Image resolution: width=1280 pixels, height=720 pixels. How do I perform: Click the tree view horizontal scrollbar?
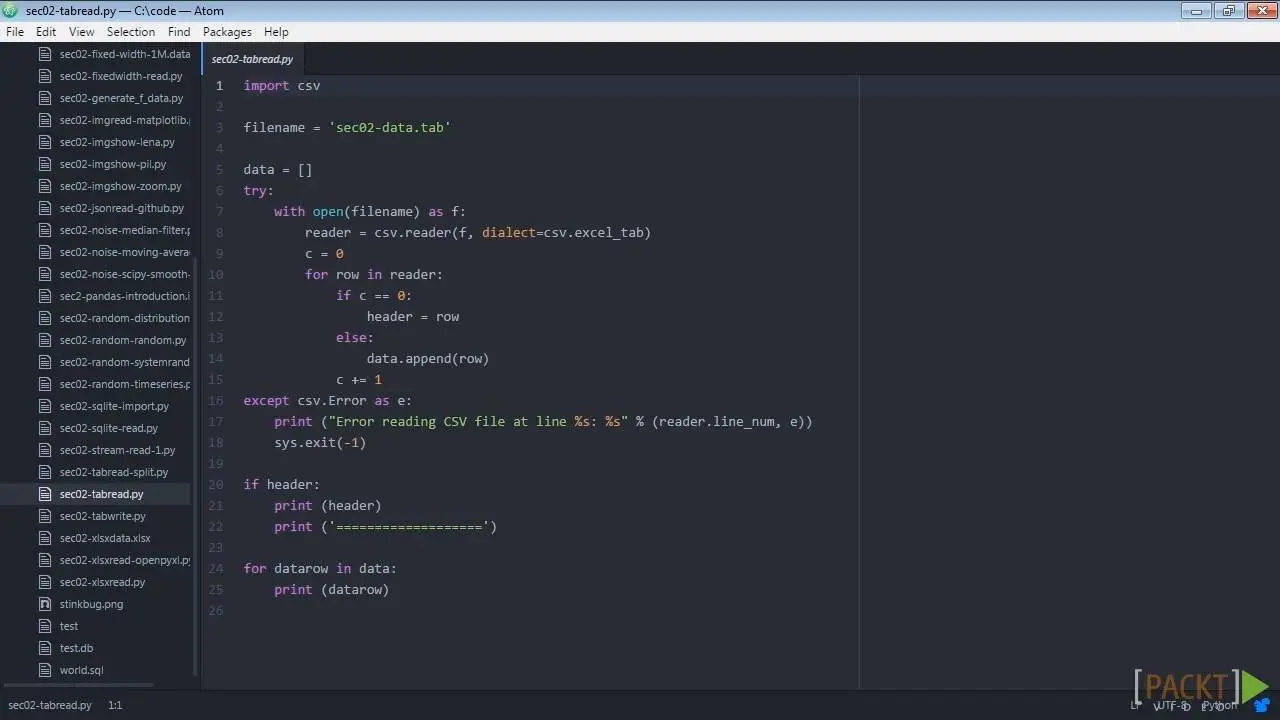78,685
